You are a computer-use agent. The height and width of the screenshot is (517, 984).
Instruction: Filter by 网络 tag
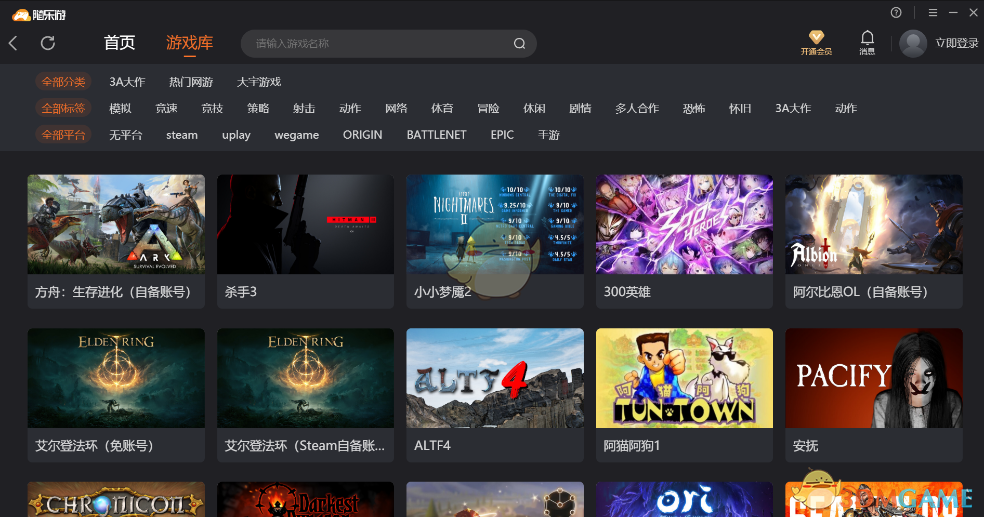point(396,109)
